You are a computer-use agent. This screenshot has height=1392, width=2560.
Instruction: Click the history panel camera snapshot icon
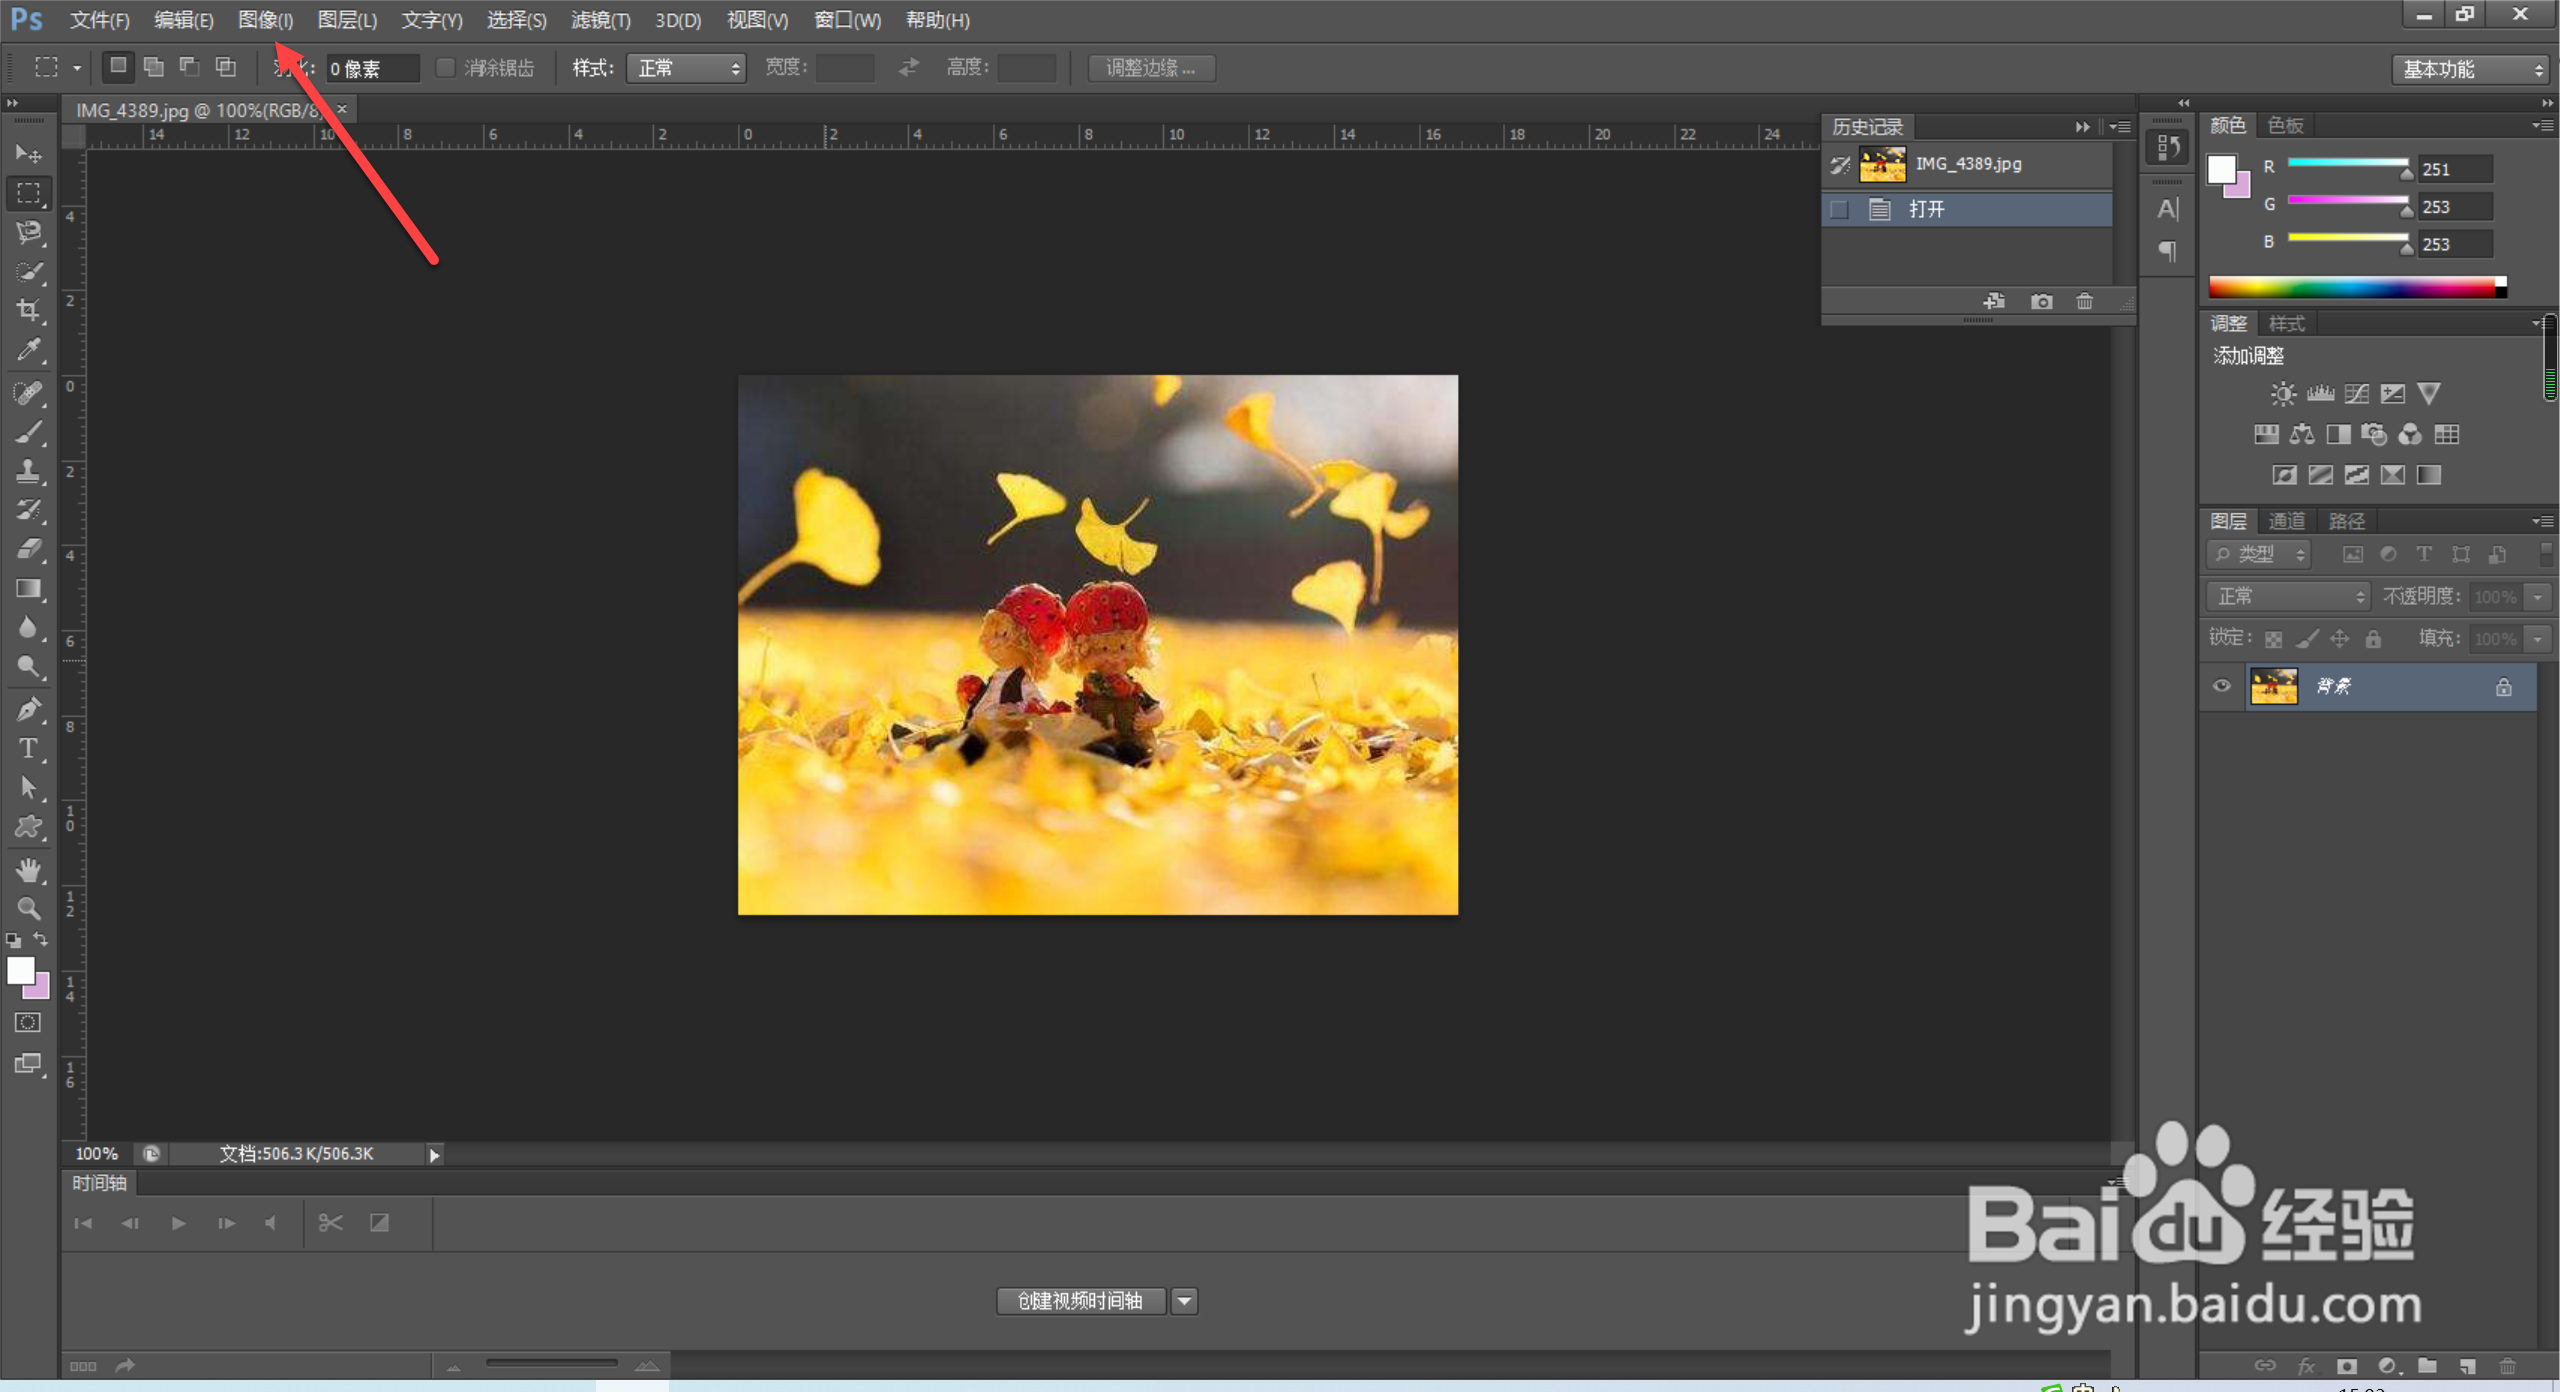coord(2041,302)
